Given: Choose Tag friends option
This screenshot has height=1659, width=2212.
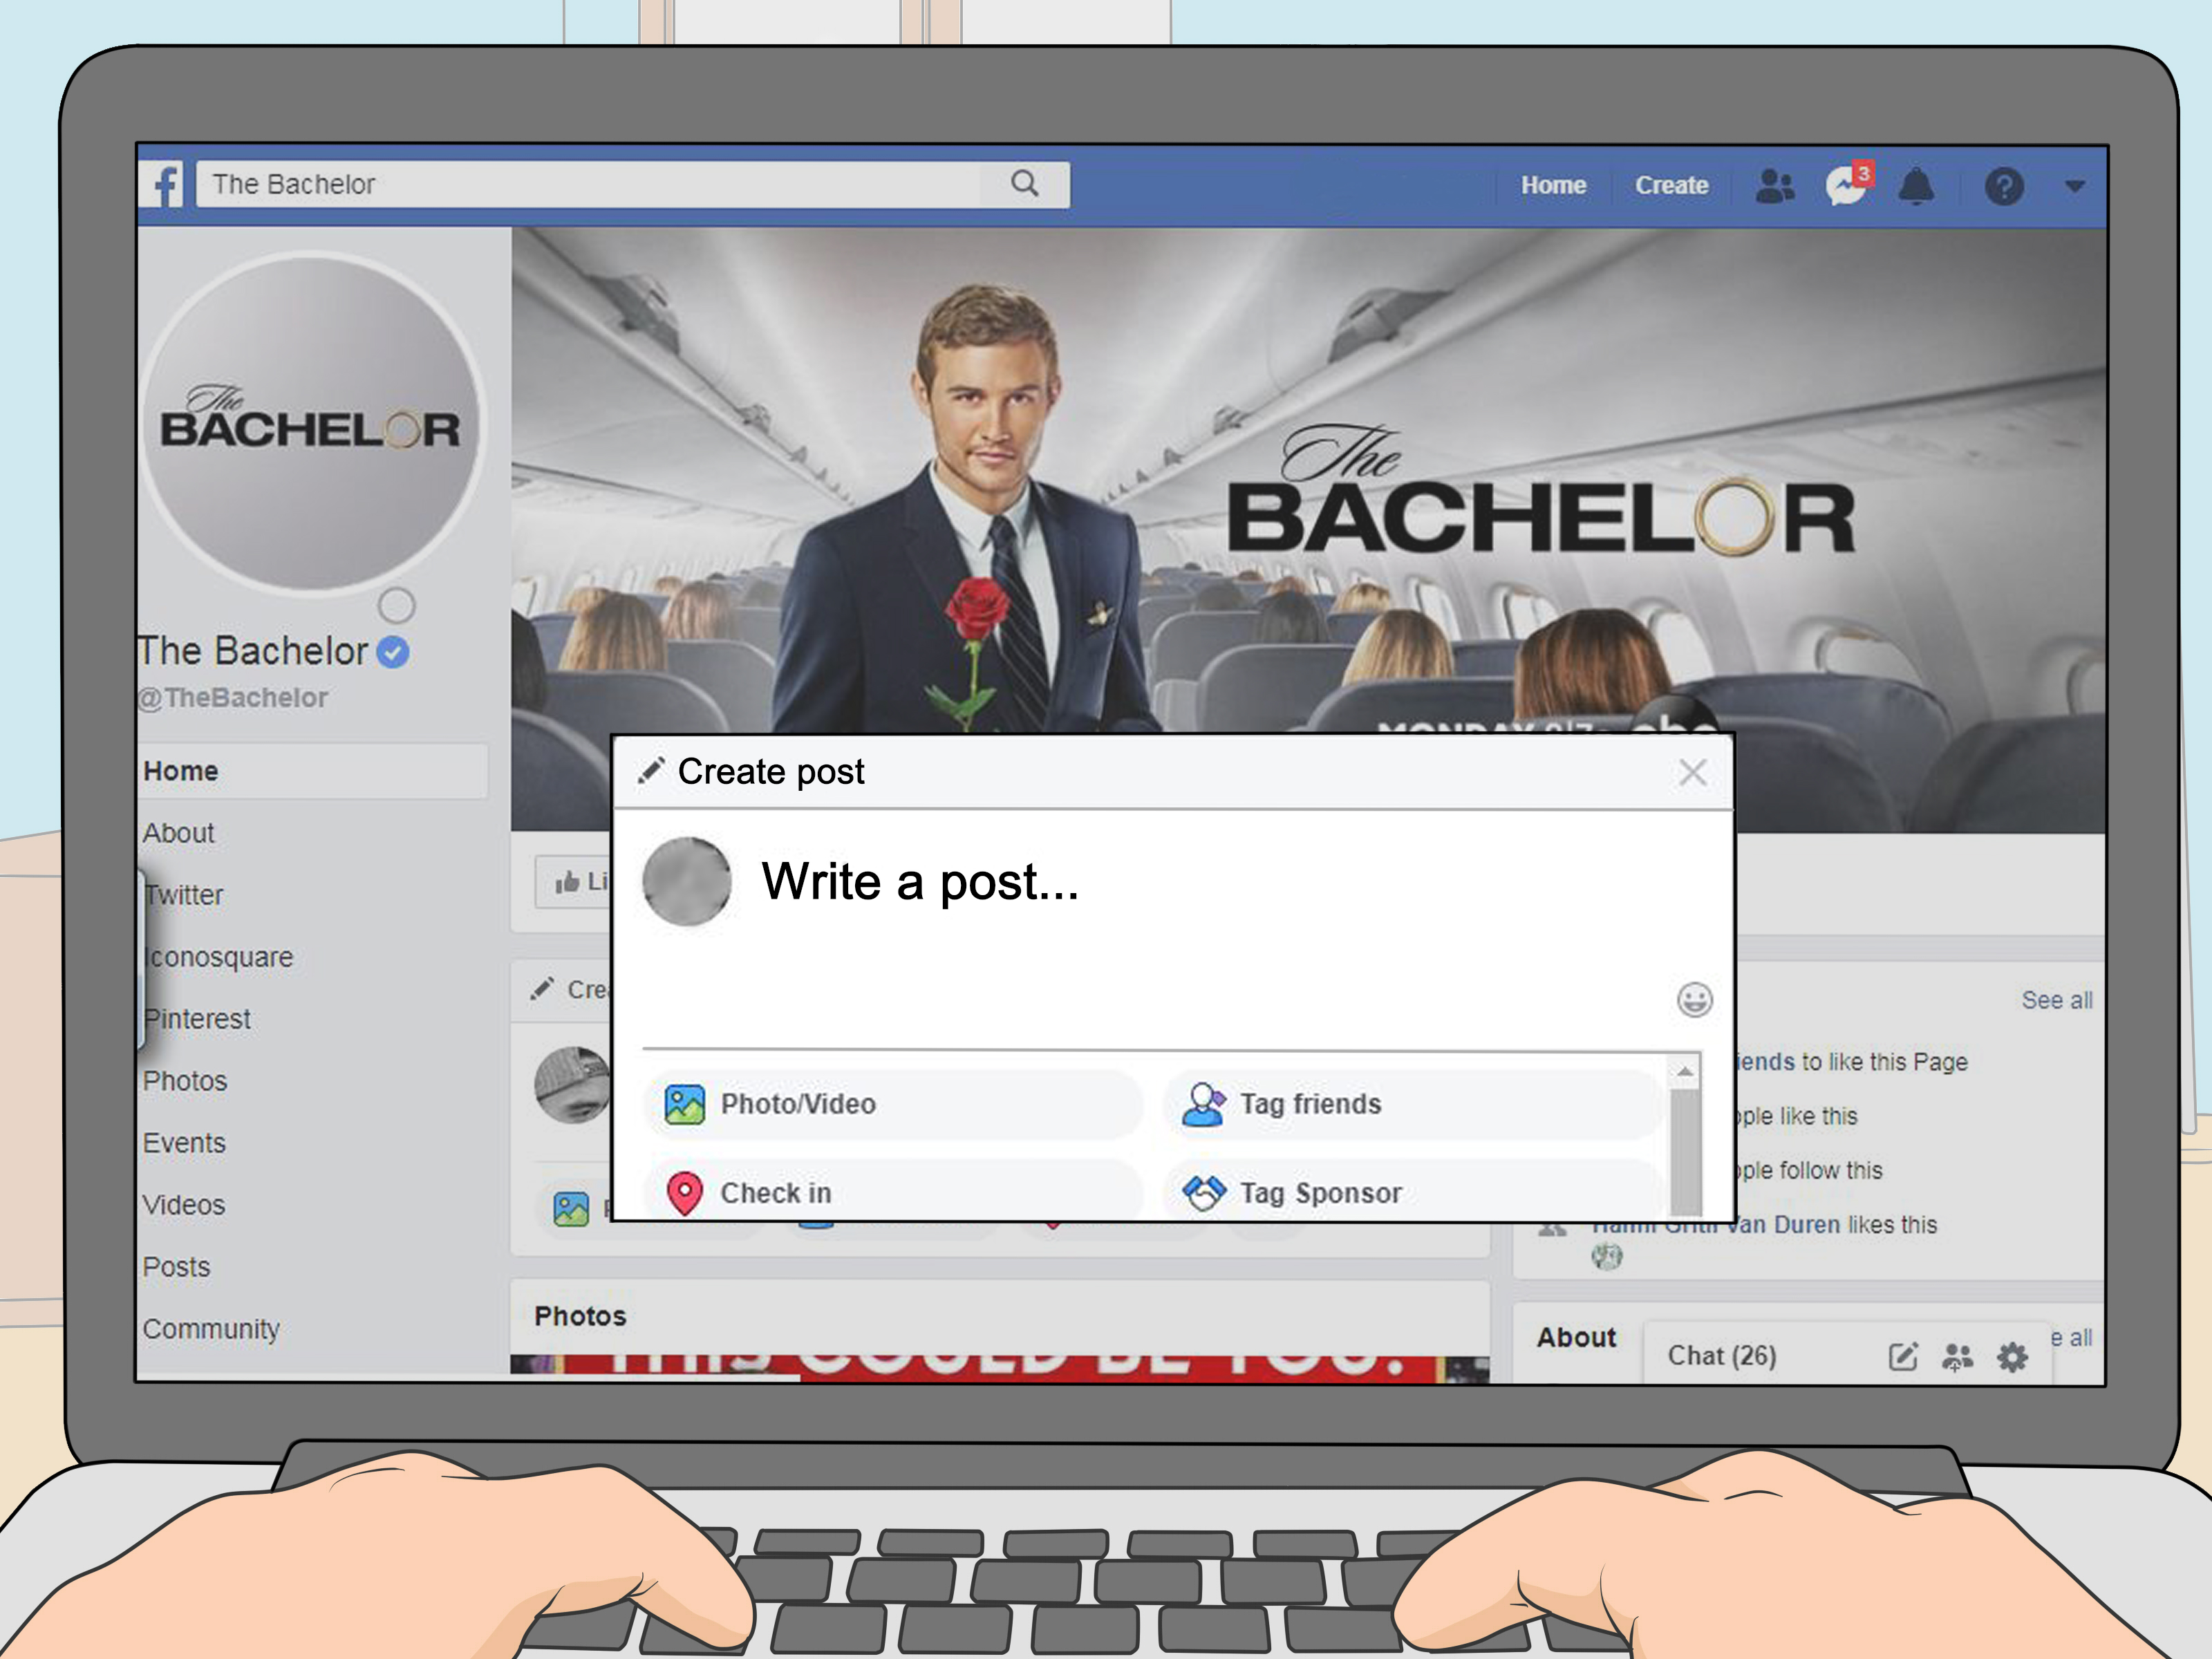Looking at the screenshot, I should point(1412,1104).
